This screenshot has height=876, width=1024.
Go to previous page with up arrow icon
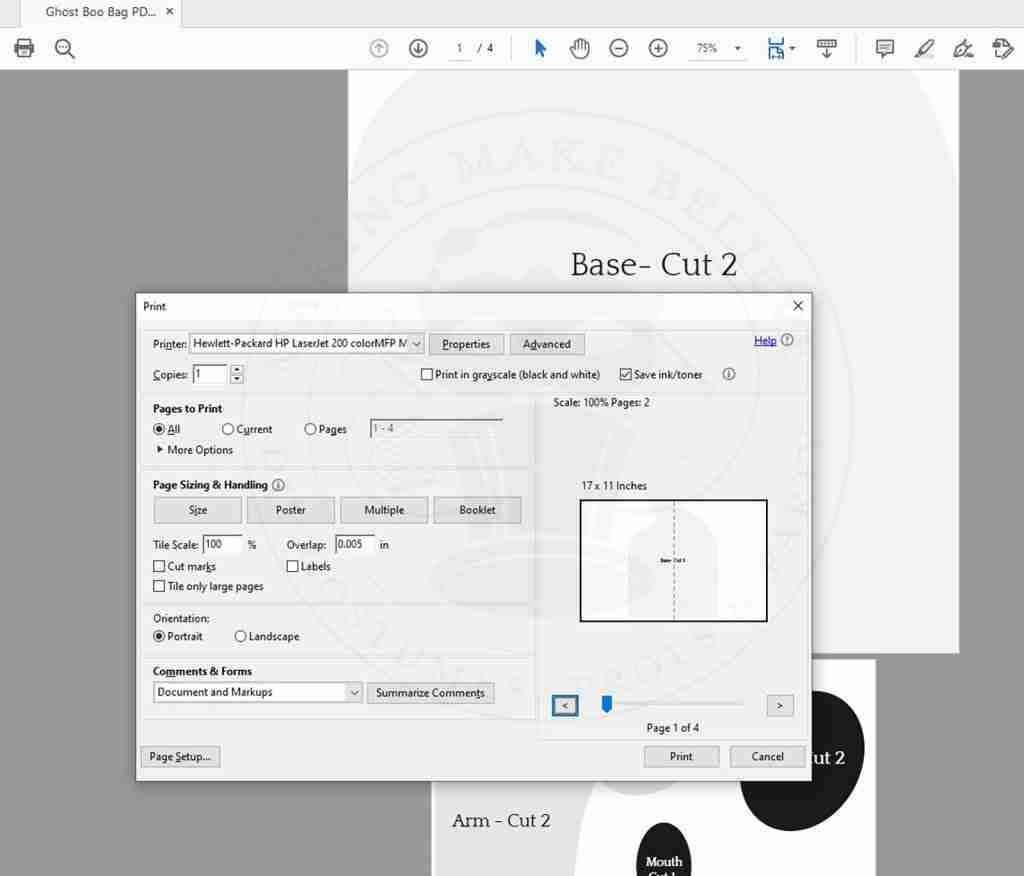click(379, 48)
